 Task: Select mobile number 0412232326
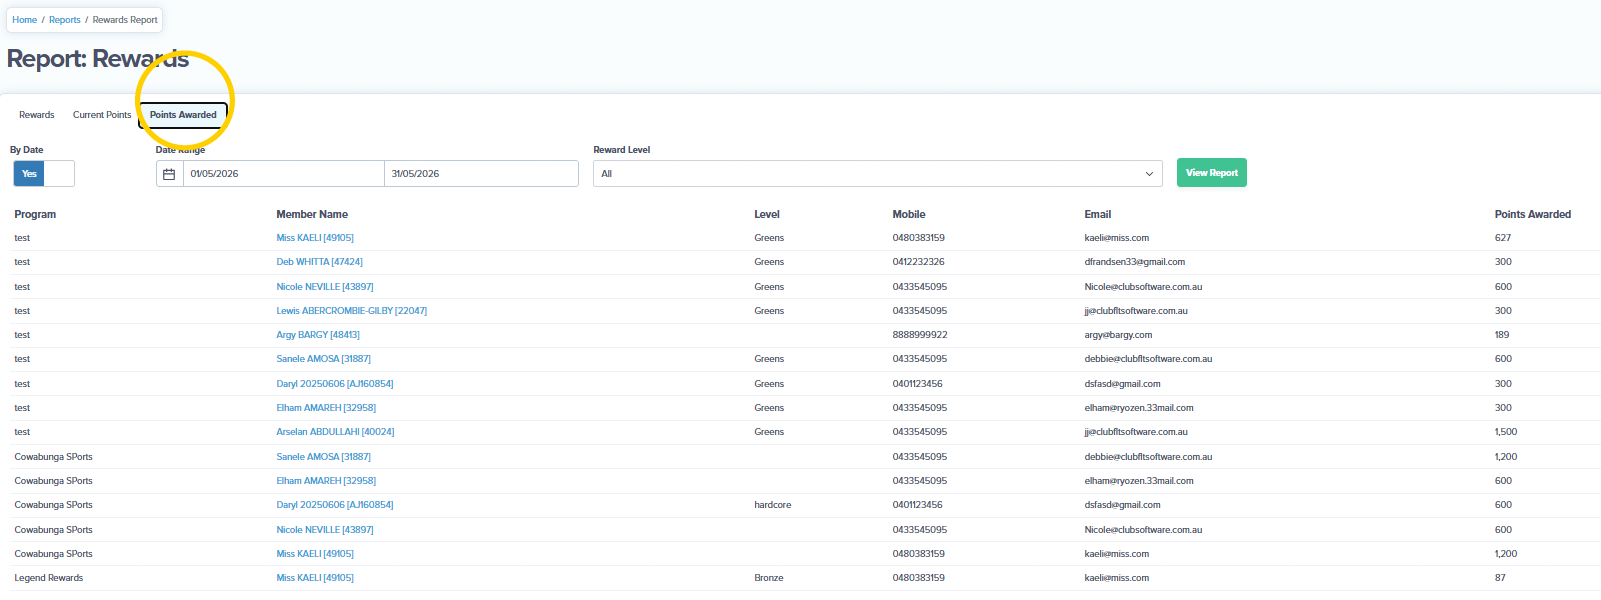click(918, 262)
